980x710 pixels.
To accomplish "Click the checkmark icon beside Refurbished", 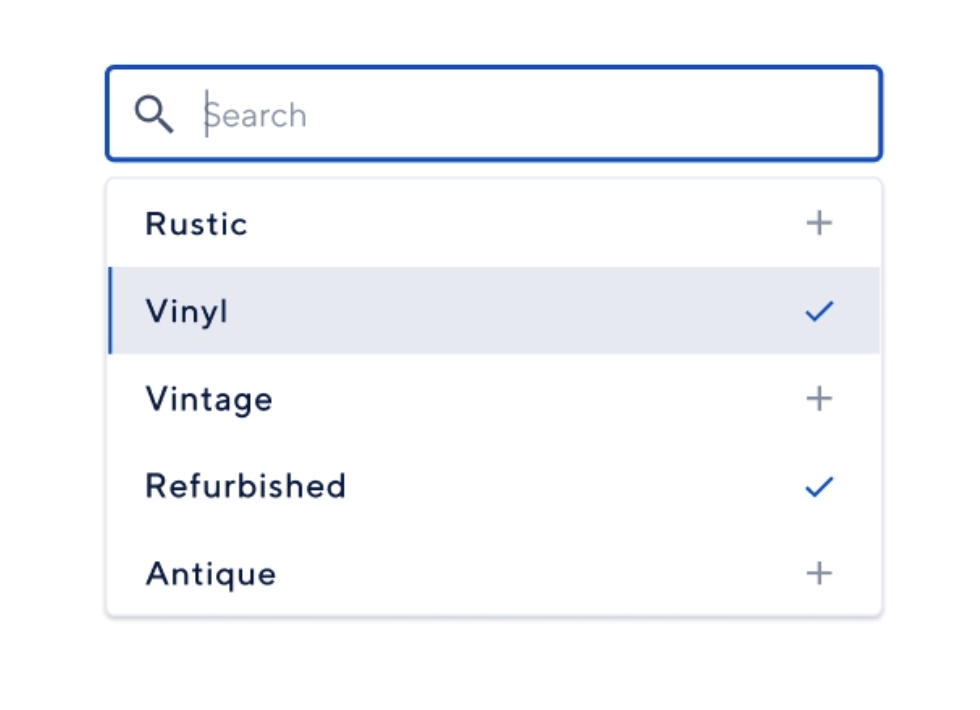I will (819, 487).
